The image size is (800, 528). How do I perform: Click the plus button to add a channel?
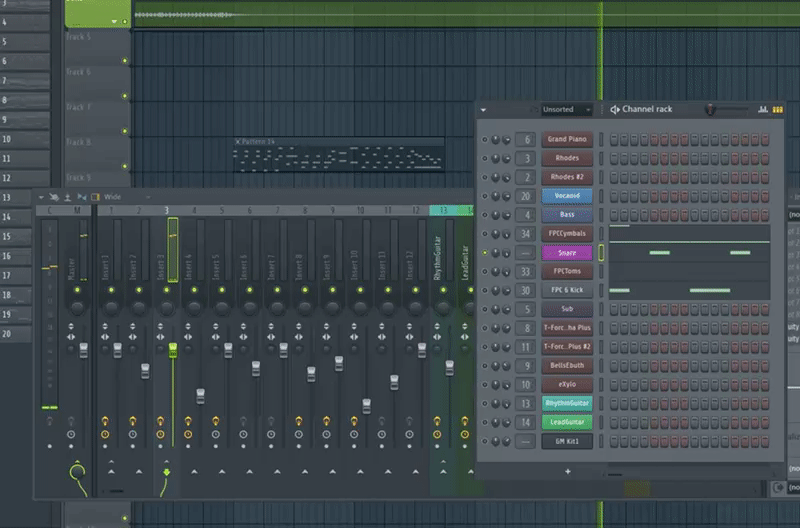pyautogui.click(x=567, y=471)
